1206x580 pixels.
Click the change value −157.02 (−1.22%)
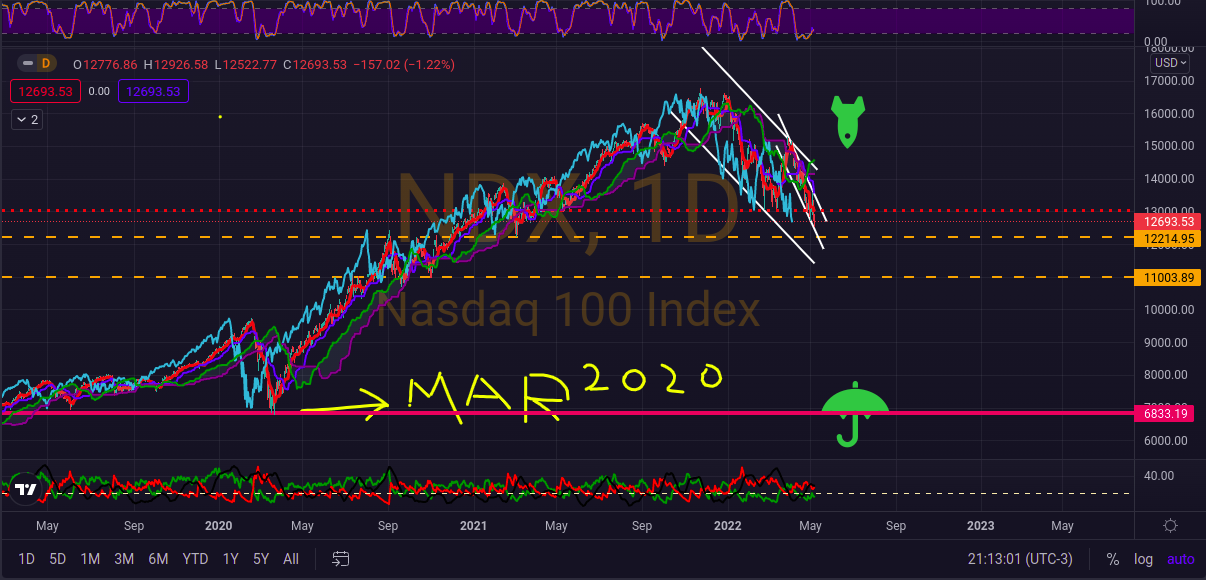[x=402, y=65]
